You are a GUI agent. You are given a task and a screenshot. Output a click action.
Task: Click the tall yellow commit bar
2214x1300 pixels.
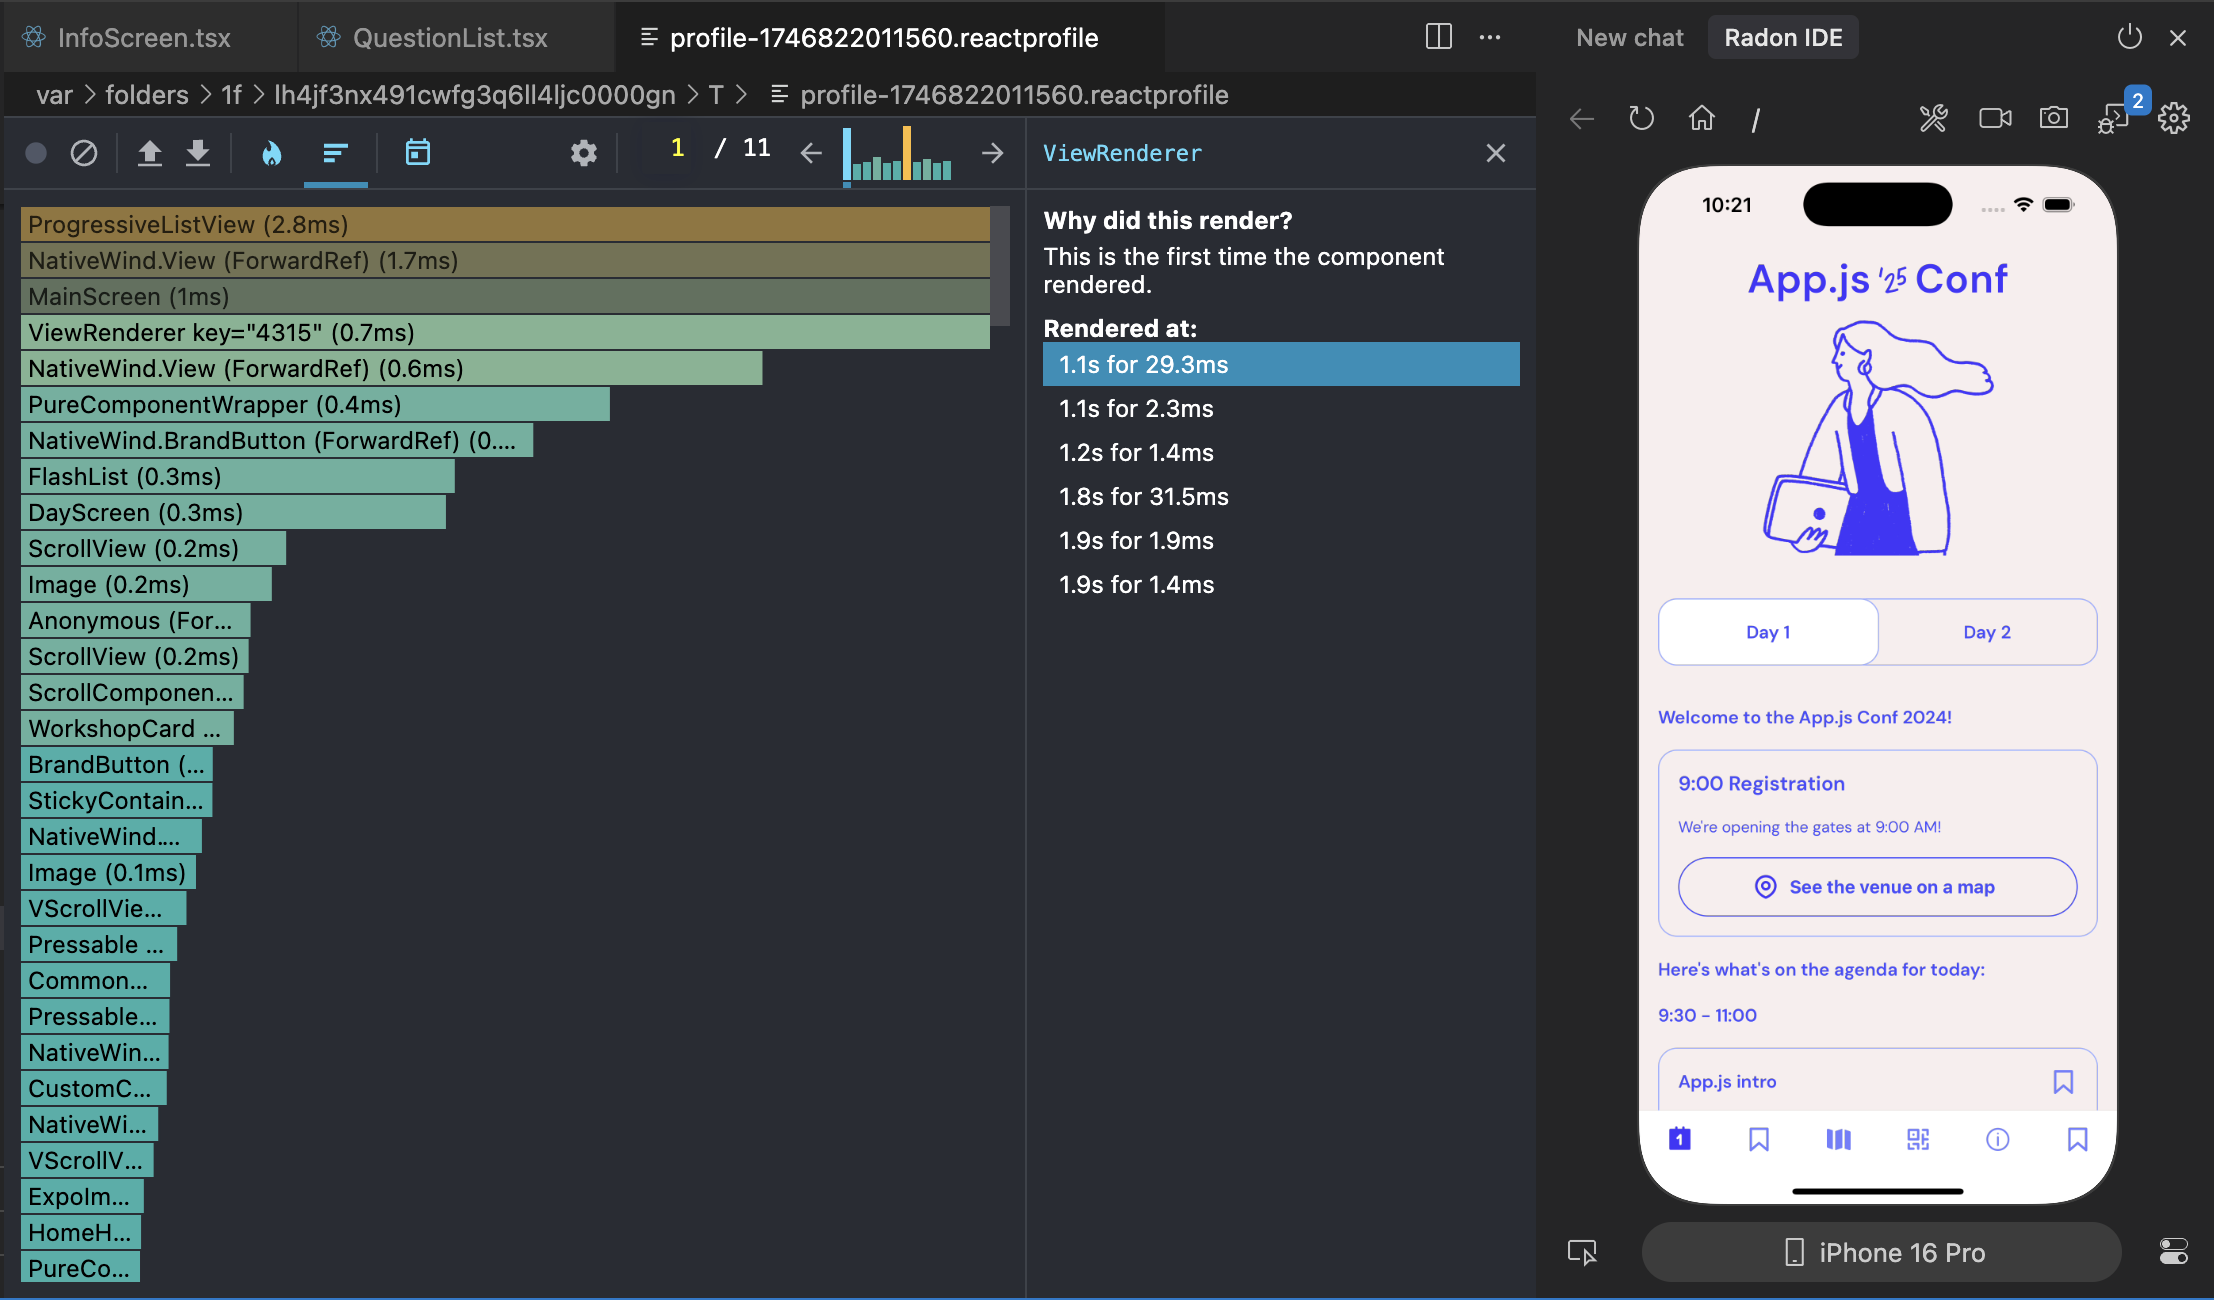tap(907, 153)
